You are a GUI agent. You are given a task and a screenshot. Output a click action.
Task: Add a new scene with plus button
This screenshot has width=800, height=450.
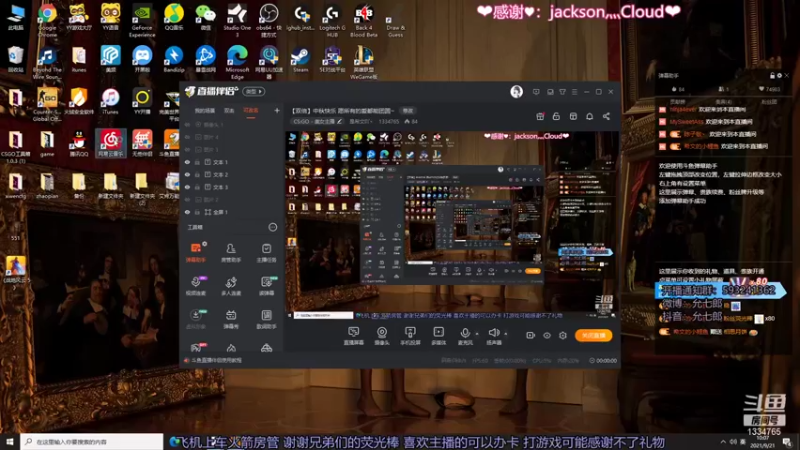pyautogui.click(x=277, y=110)
